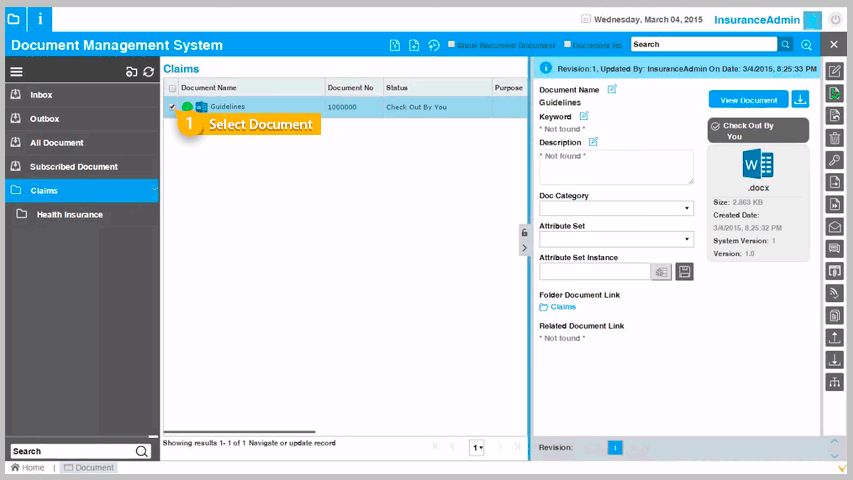Open advanced search magnifier icon
The height and width of the screenshot is (480, 853).
806,45
